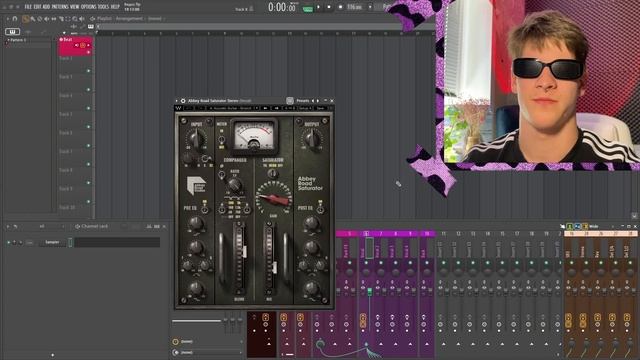Toggle the song/pattern mode switch
The height and width of the screenshot is (360, 640).
tap(308, 8)
